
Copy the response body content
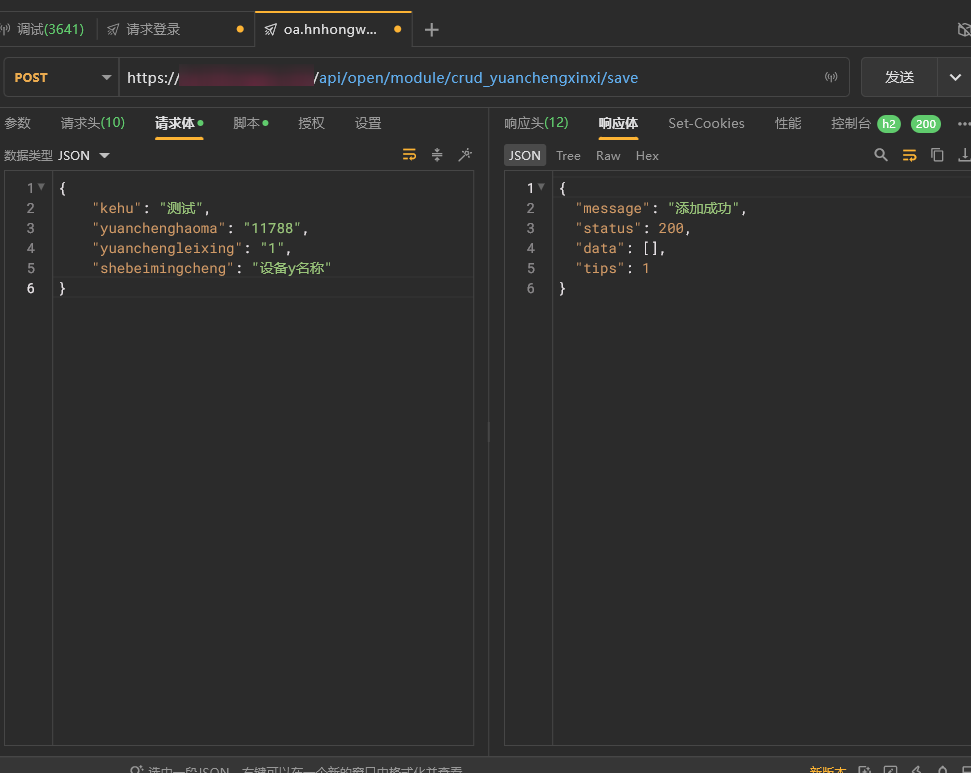pos(937,155)
